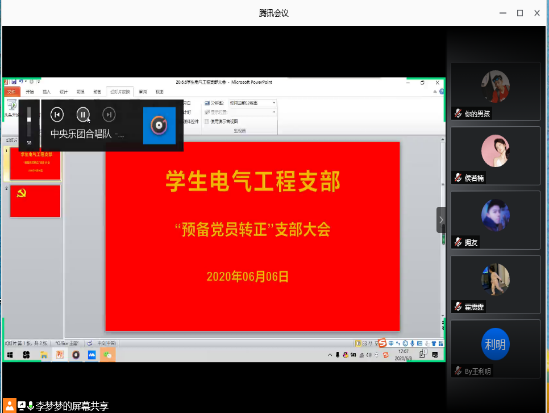Collapse the participant sidebar with the chevron
Screen dimensions: 549x413
click(x=441, y=220)
